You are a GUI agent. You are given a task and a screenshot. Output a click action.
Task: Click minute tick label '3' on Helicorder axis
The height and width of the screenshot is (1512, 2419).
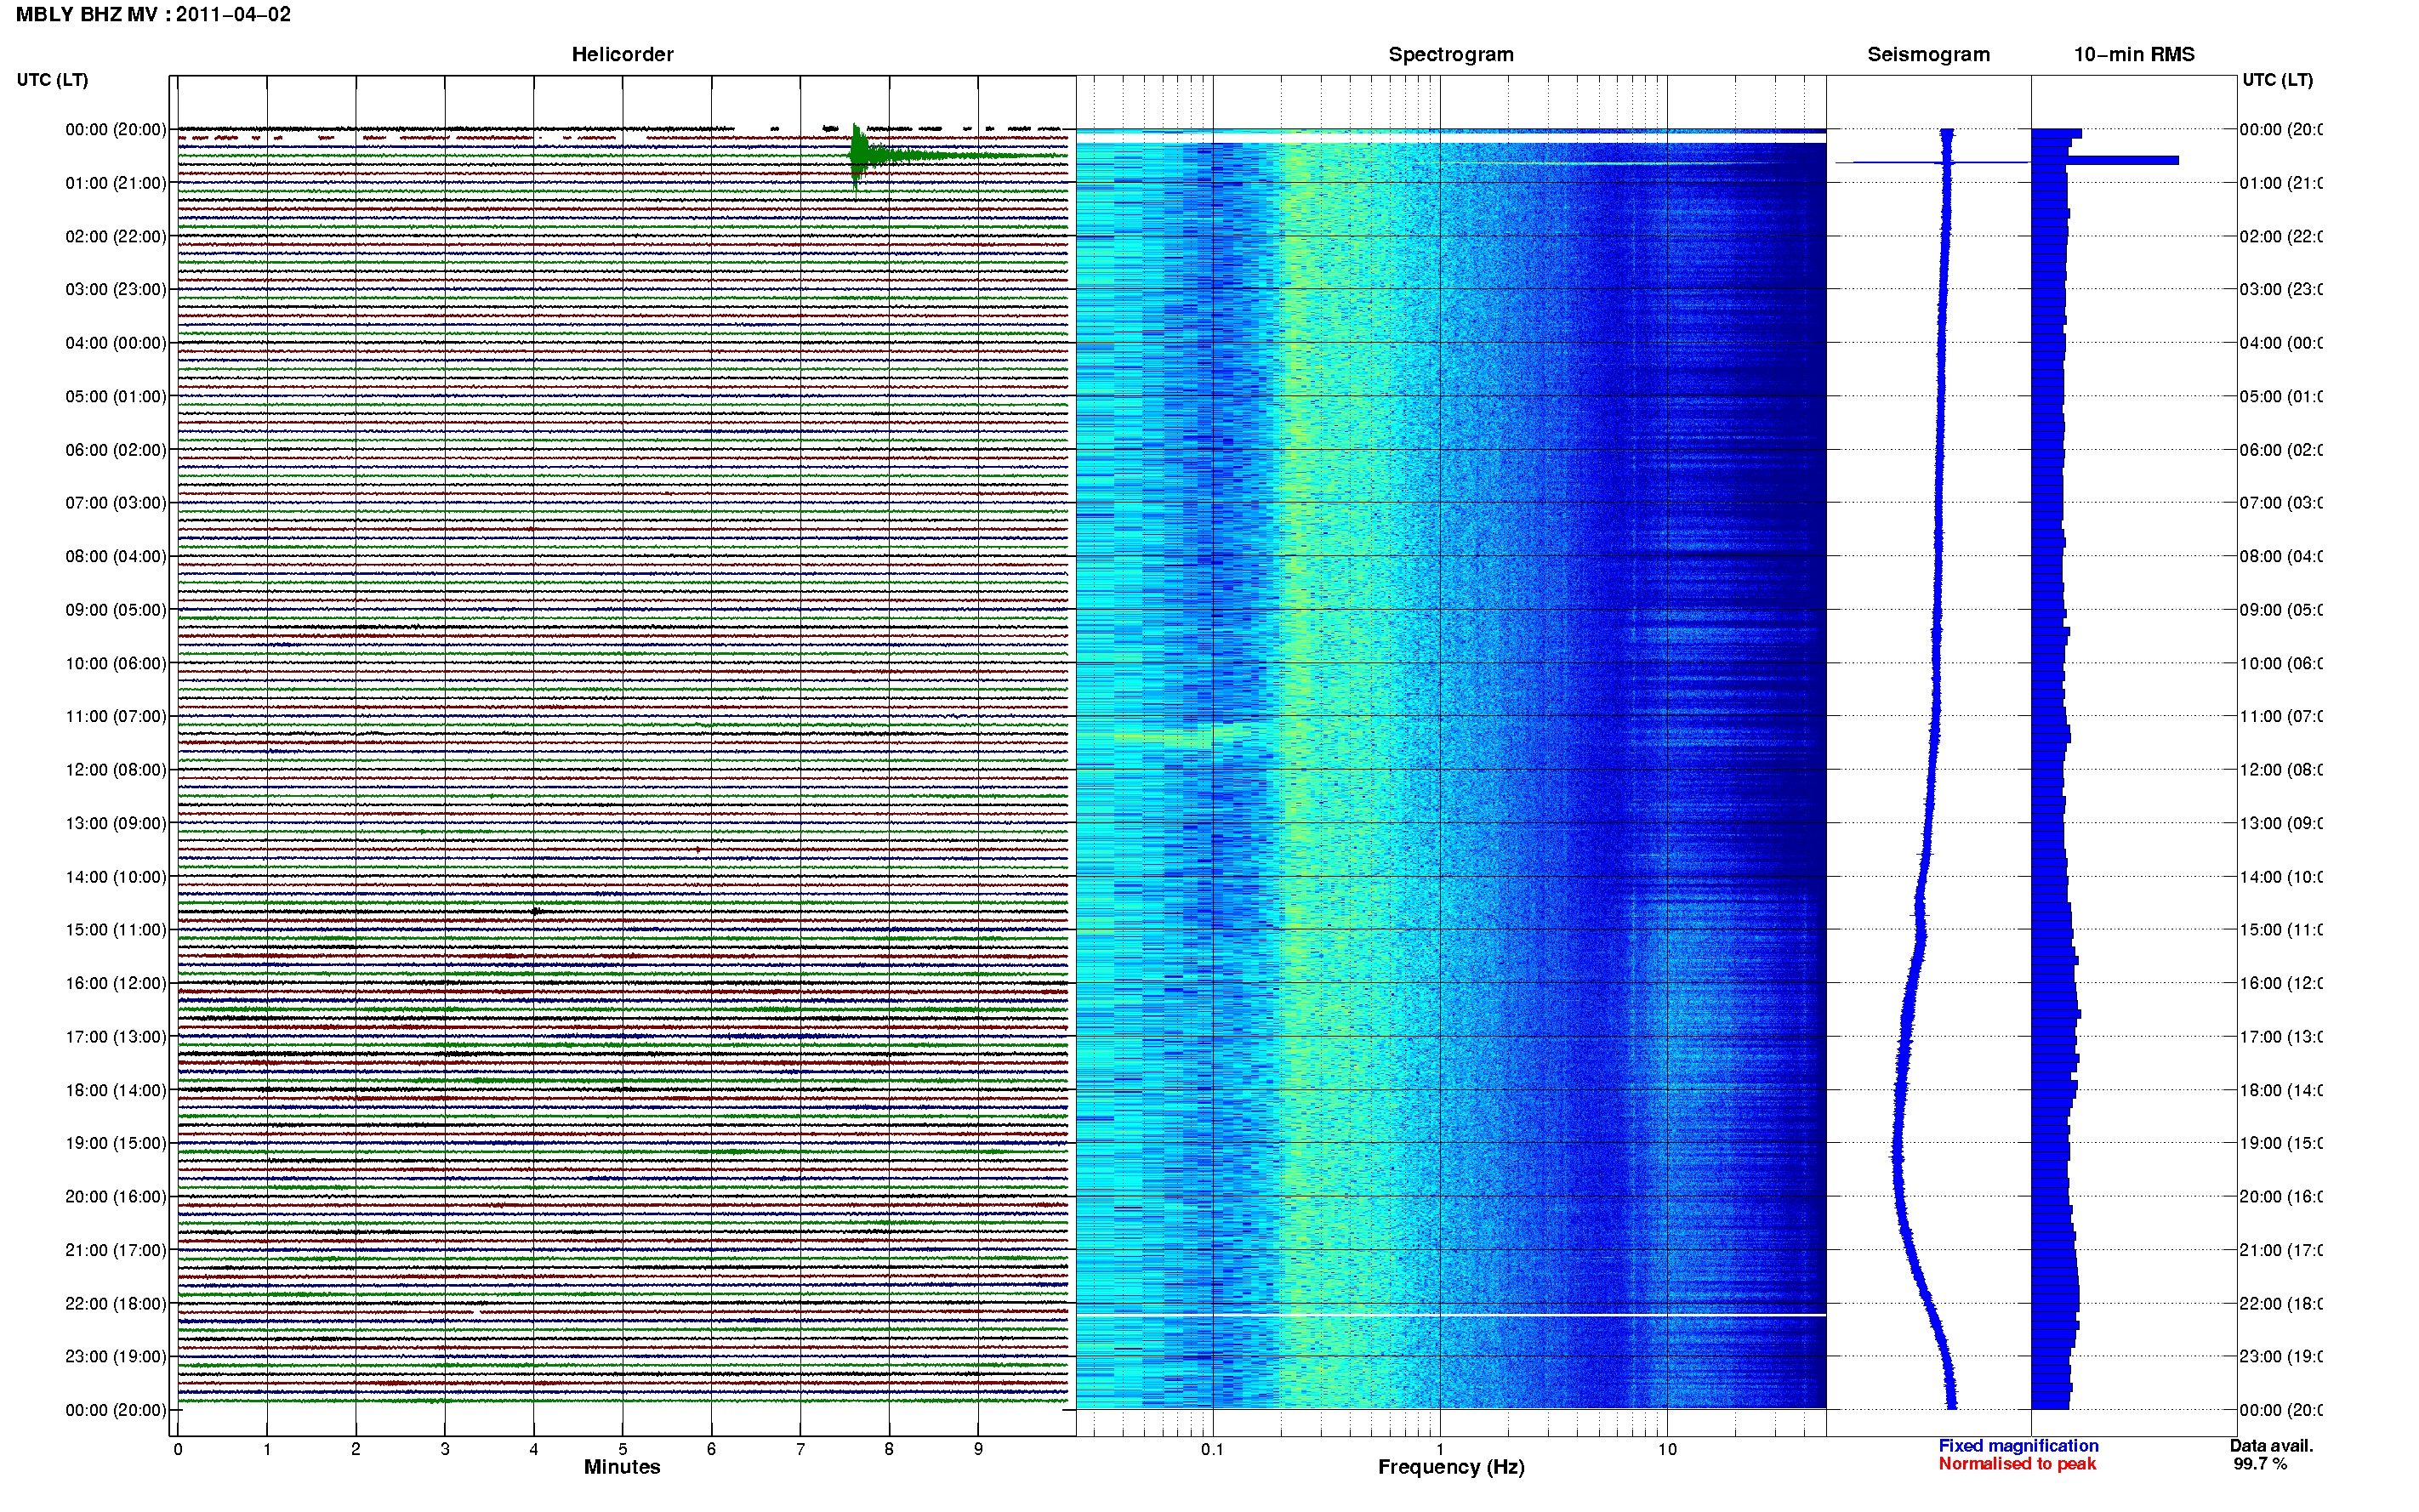(x=445, y=1450)
